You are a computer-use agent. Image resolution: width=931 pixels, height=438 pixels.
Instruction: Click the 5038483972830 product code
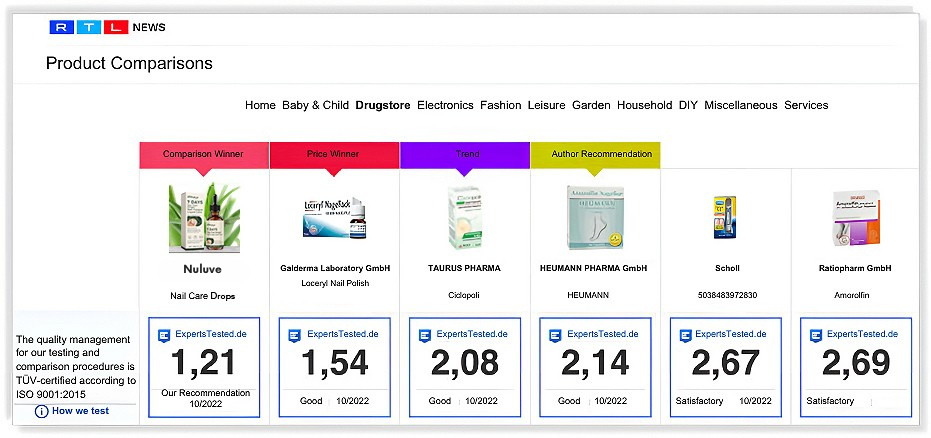[727, 295]
